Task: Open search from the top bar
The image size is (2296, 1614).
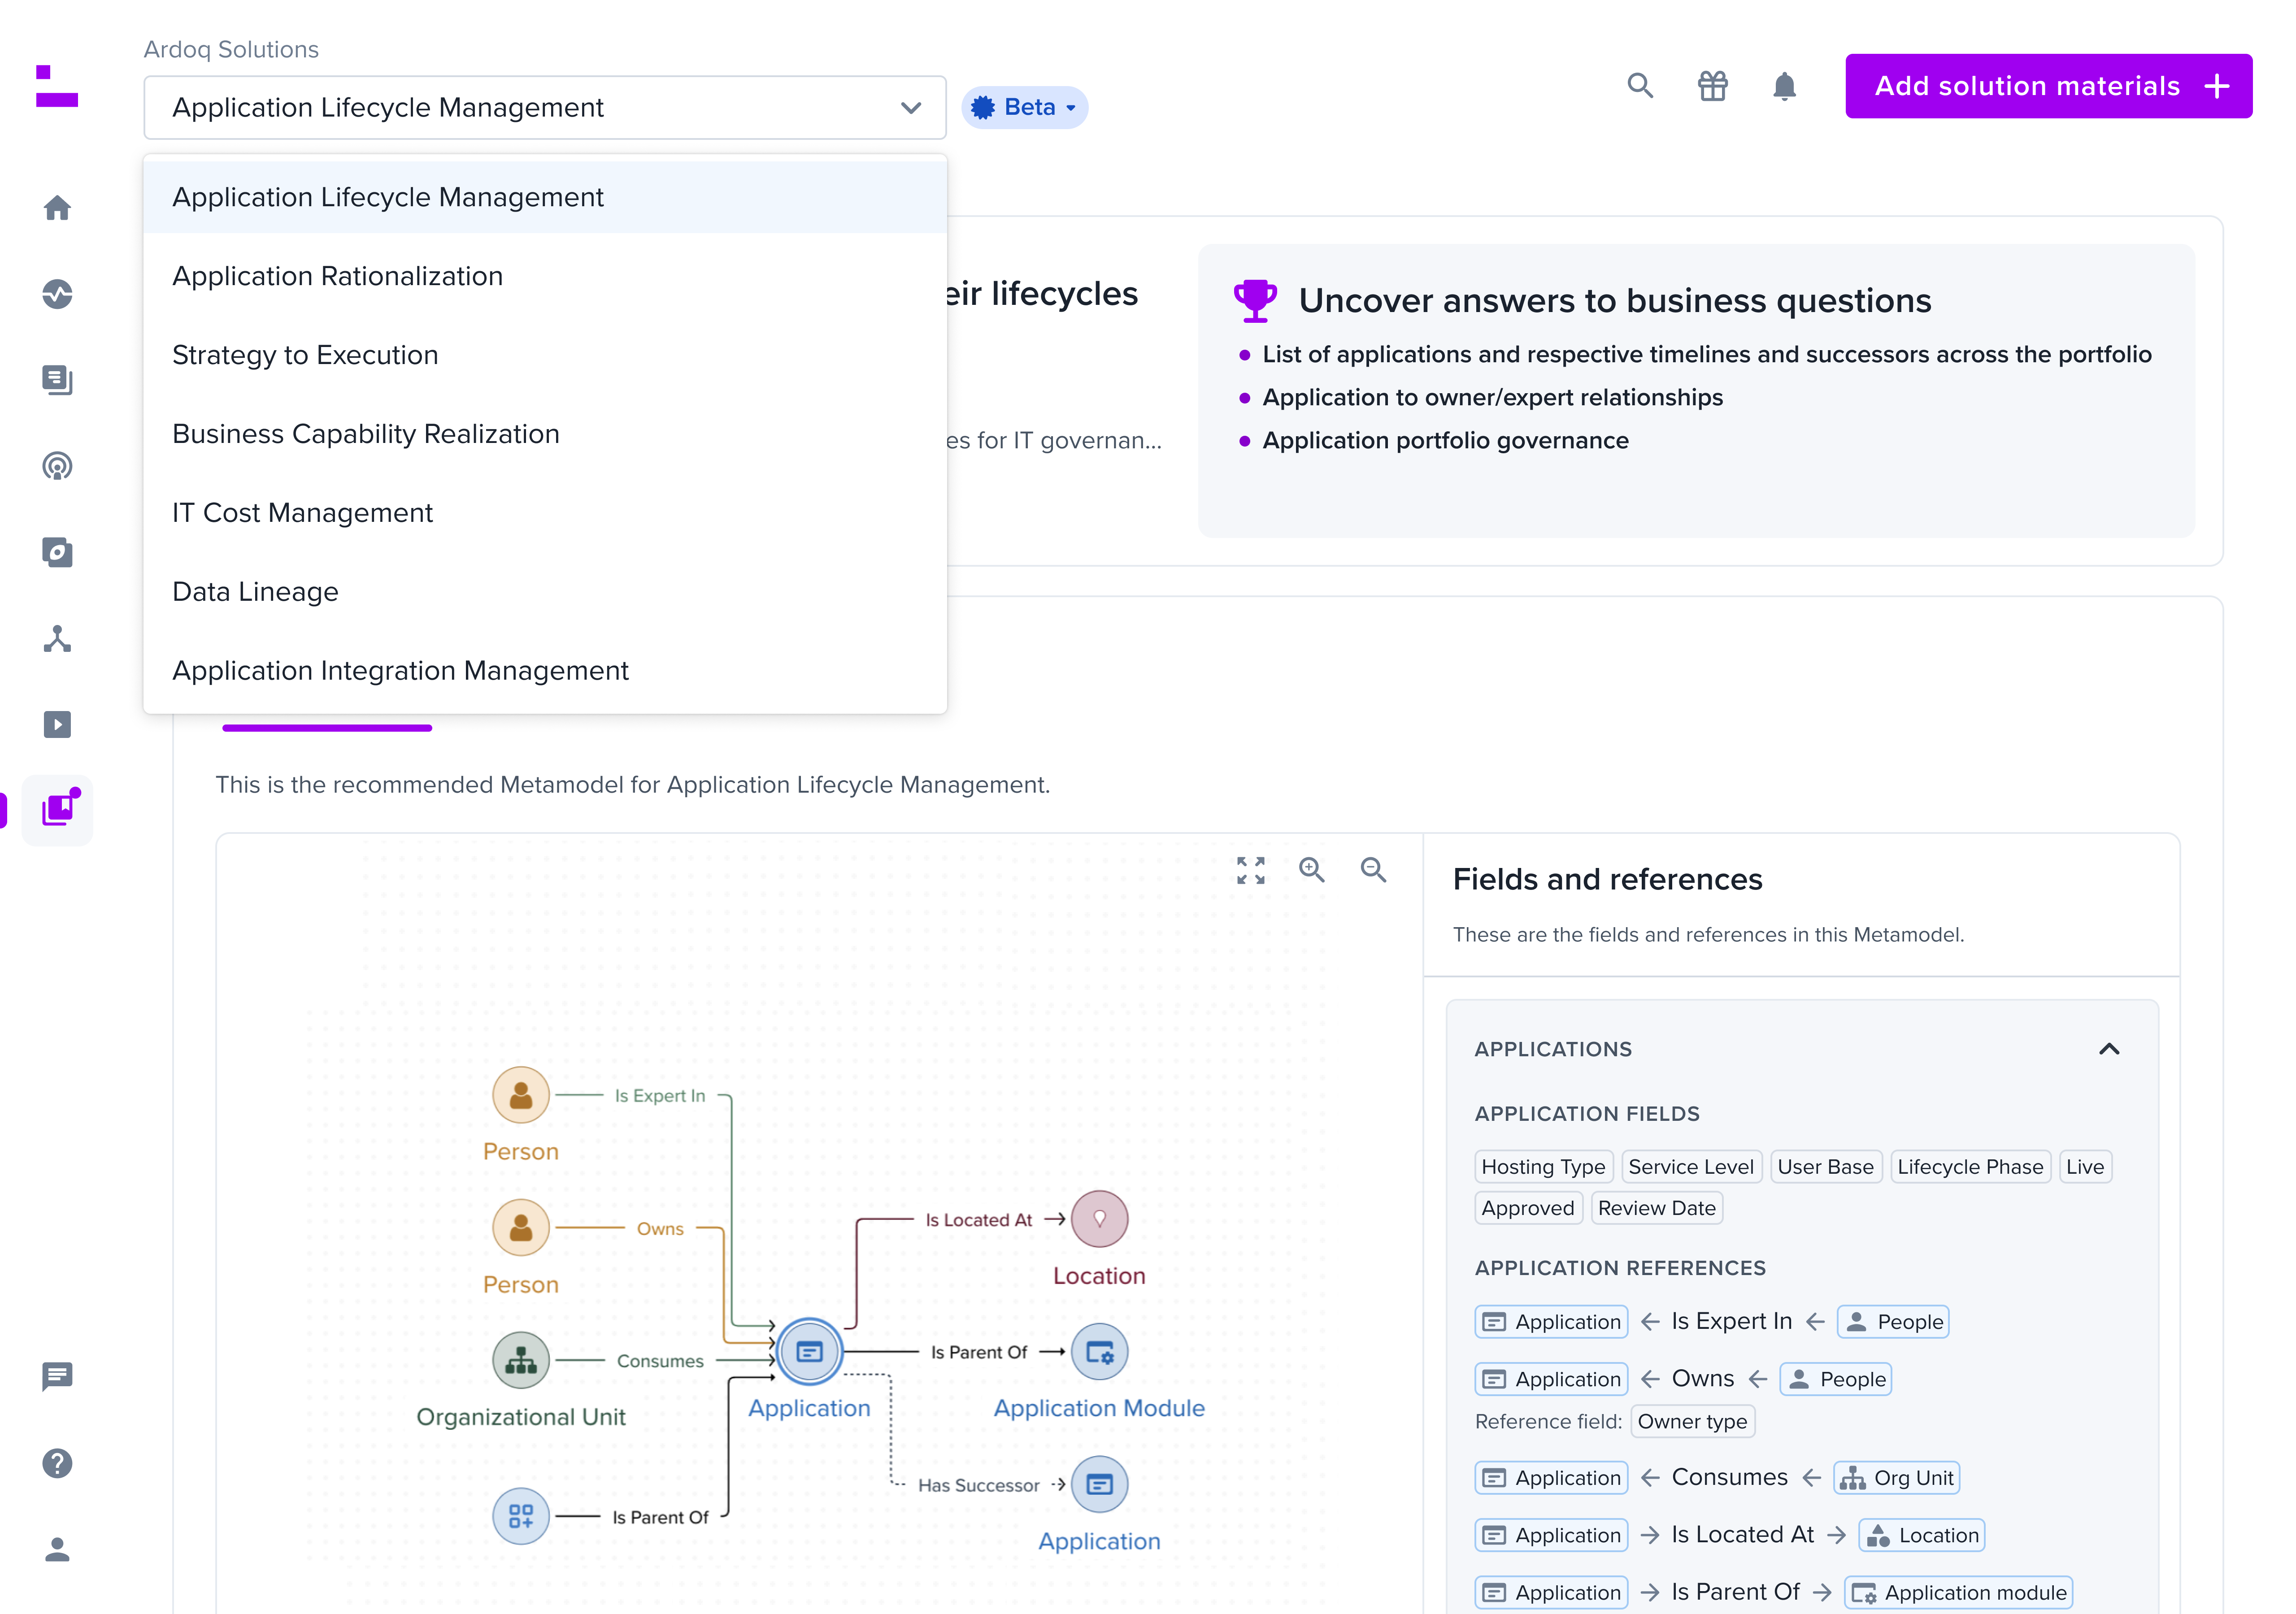Action: pos(1640,86)
